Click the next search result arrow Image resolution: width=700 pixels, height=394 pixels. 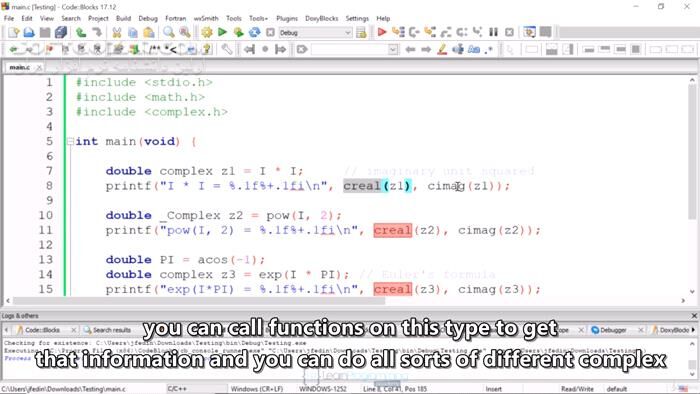pyautogui.click(x=426, y=49)
